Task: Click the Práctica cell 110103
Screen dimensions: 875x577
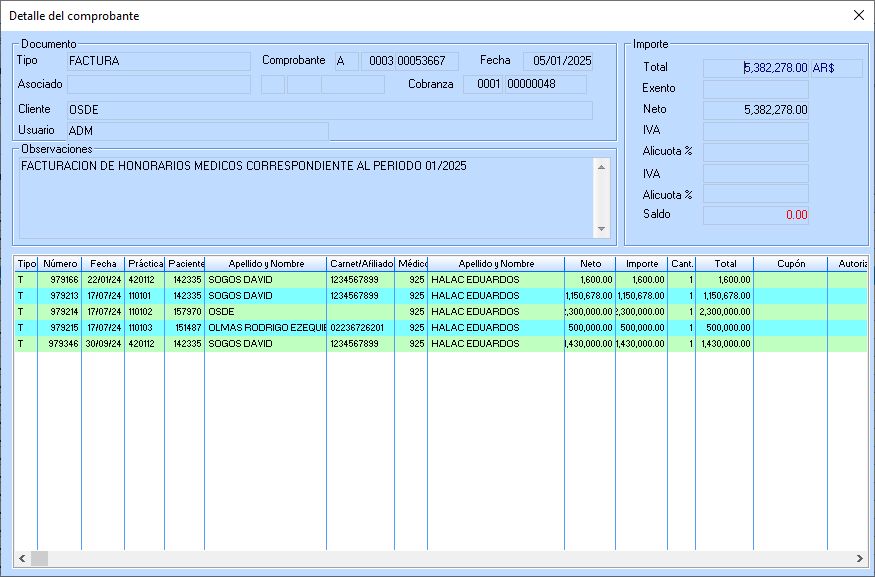Action: coord(145,328)
